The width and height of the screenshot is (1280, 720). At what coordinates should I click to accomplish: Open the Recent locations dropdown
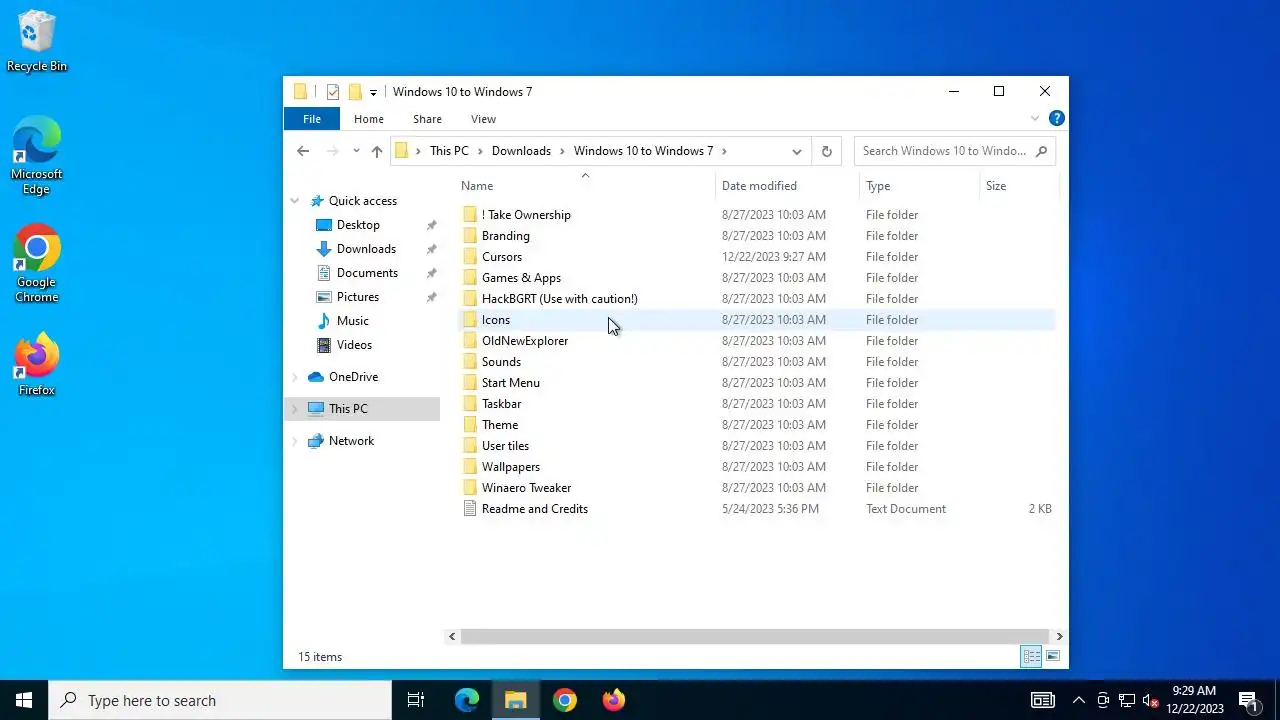[x=356, y=151]
